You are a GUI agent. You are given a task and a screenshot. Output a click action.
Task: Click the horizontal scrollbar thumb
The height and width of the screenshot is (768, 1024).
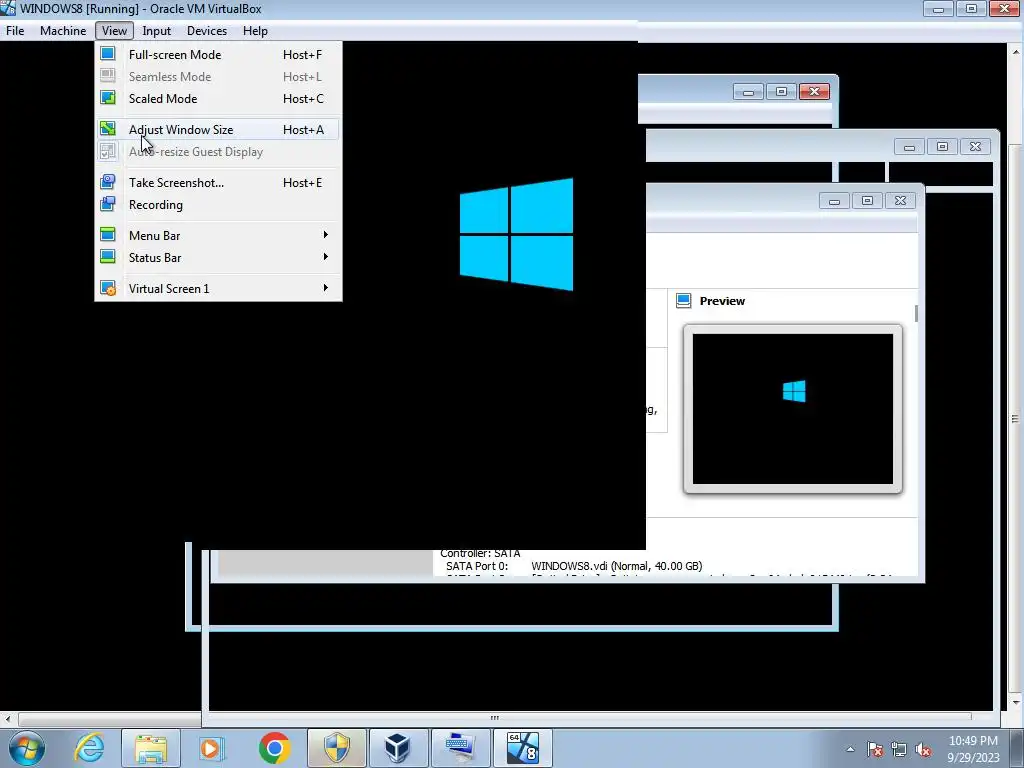494,719
